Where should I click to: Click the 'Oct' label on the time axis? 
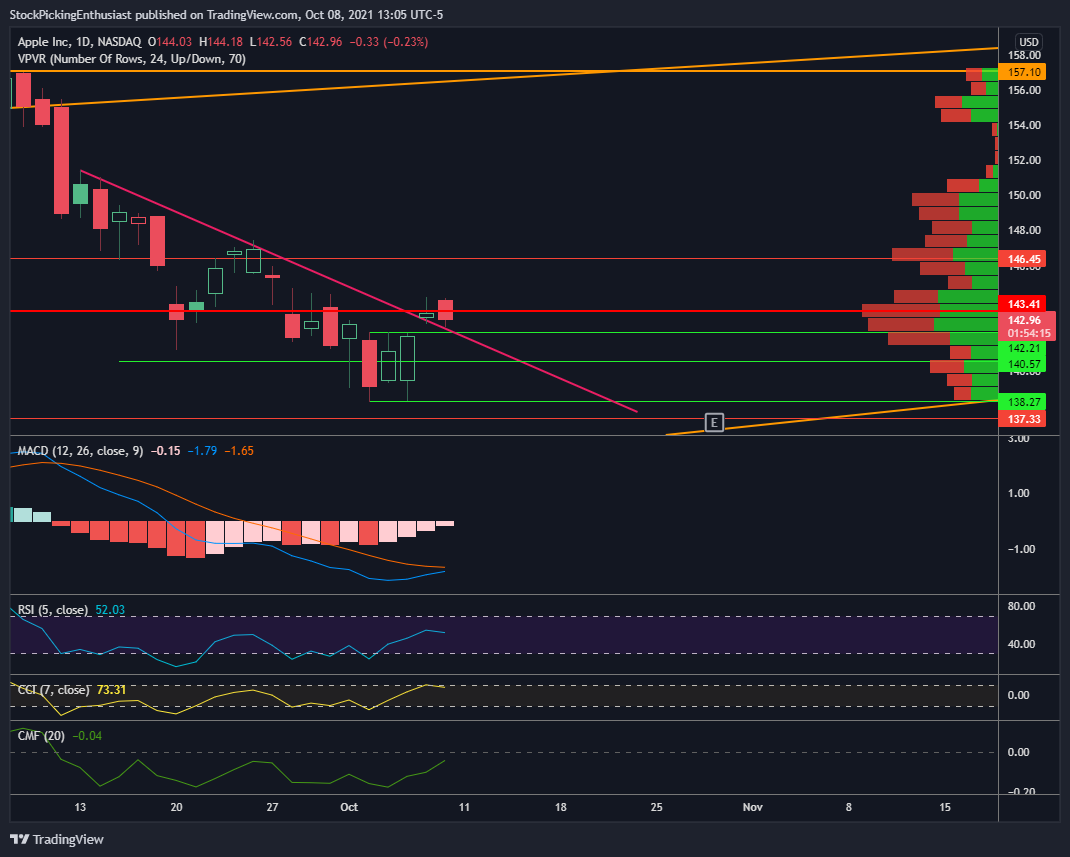pyautogui.click(x=349, y=807)
